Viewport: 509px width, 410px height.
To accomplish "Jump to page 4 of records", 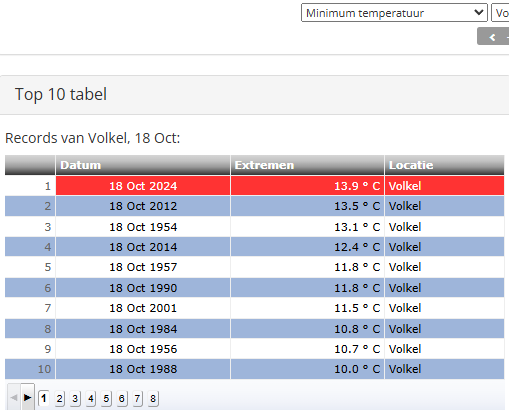I will tap(91, 398).
